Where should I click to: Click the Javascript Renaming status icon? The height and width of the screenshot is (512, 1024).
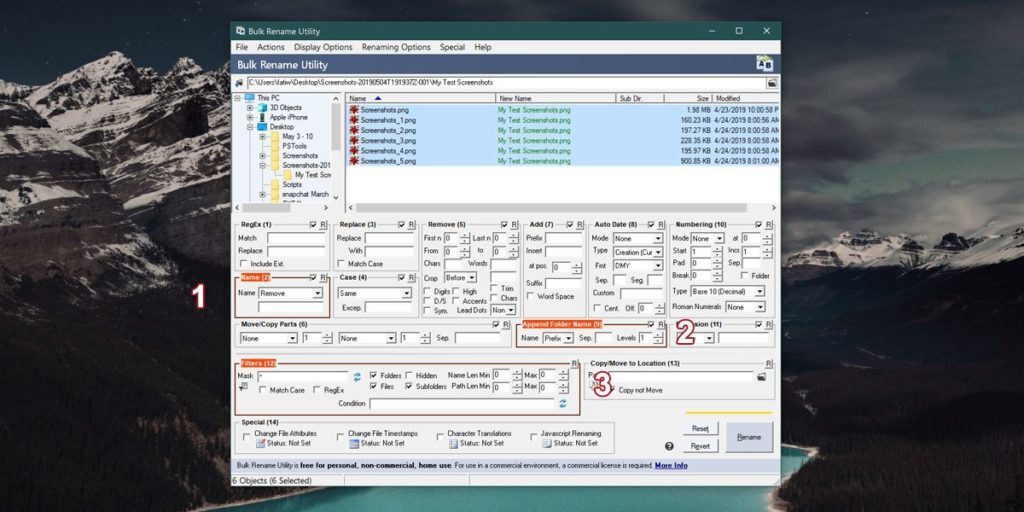[x=547, y=443]
